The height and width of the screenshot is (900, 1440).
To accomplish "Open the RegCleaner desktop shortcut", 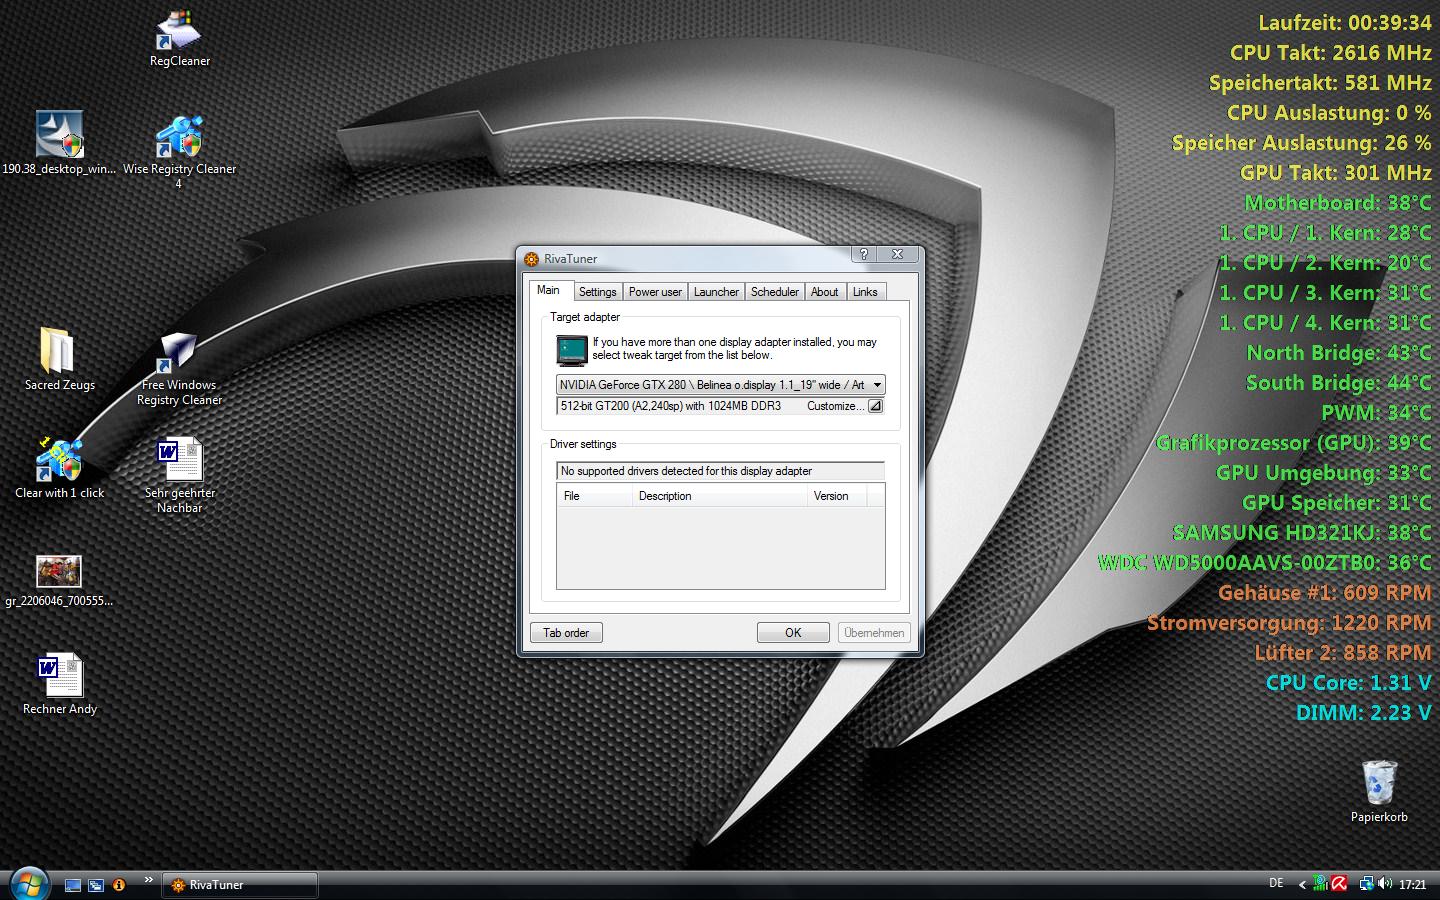I will coord(180,38).
